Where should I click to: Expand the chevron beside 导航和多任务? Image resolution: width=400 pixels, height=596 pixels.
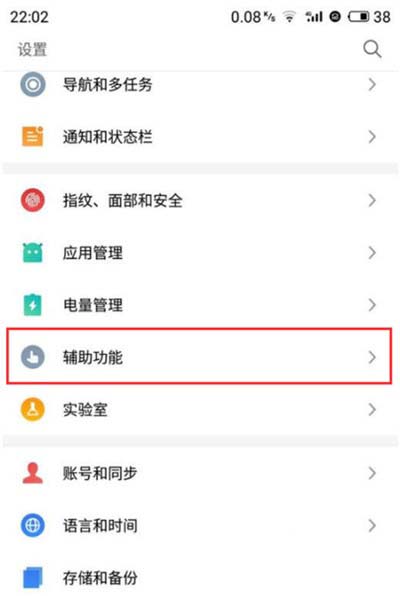[372, 84]
